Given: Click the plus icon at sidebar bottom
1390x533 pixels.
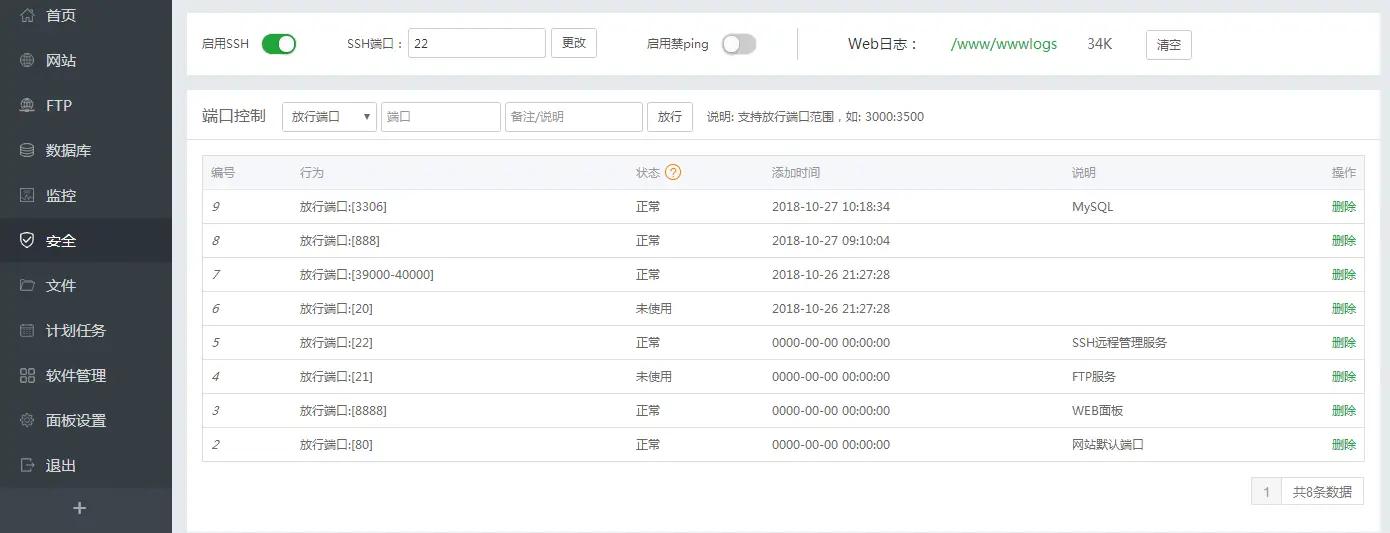Looking at the screenshot, I should (80, 508).
